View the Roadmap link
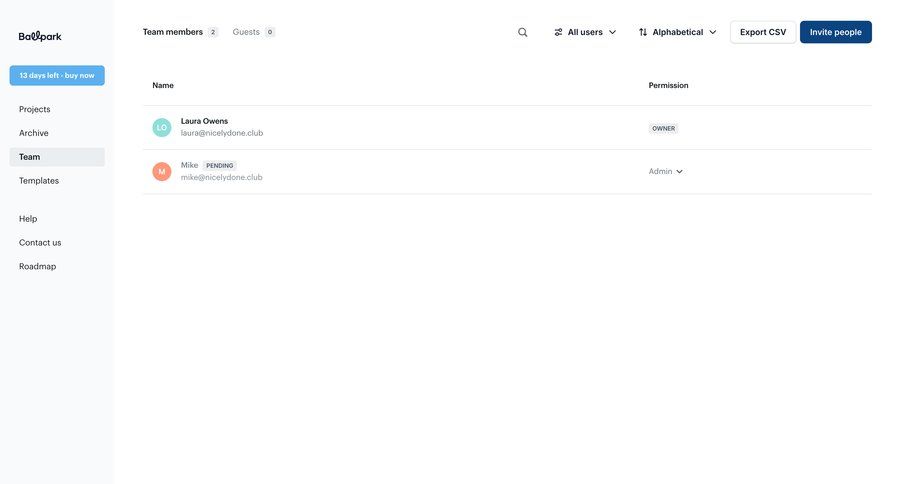900x484 pixels. coord(38,267)
